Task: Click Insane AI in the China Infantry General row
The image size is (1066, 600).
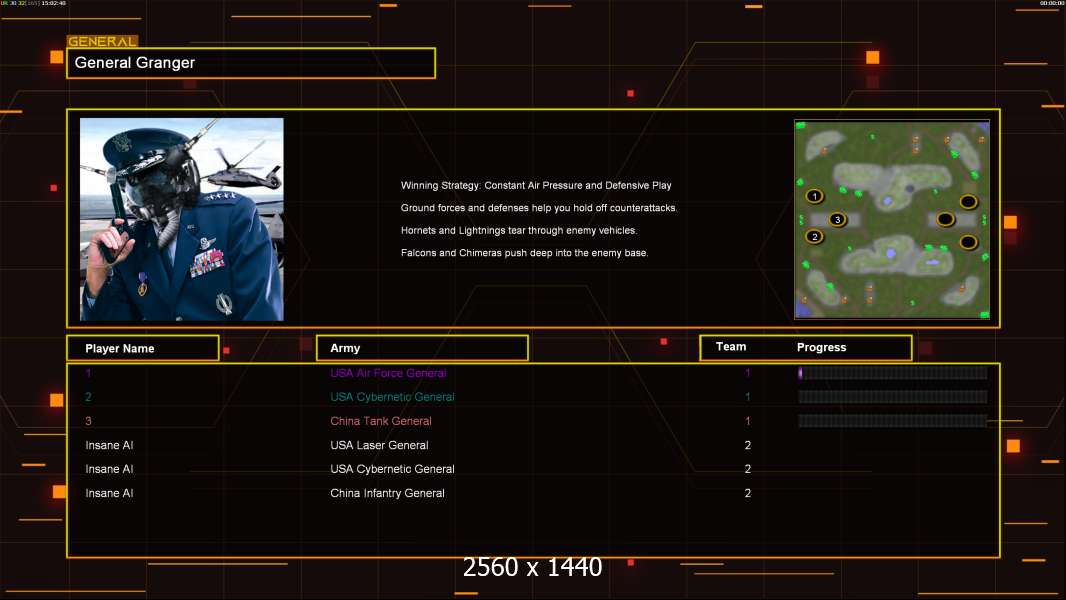Action: click(x=109, y=493)
